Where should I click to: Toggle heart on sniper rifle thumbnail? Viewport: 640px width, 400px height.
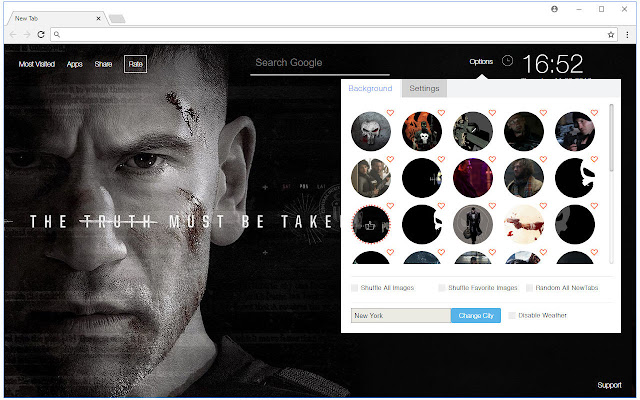[x=492, y=113]
